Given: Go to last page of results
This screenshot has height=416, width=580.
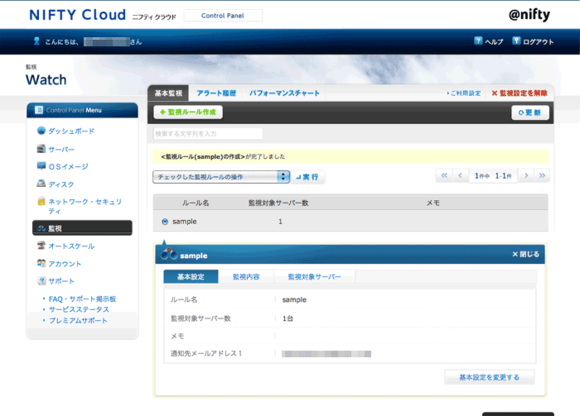Looking at the screenshot, I should tap(542, 175).
